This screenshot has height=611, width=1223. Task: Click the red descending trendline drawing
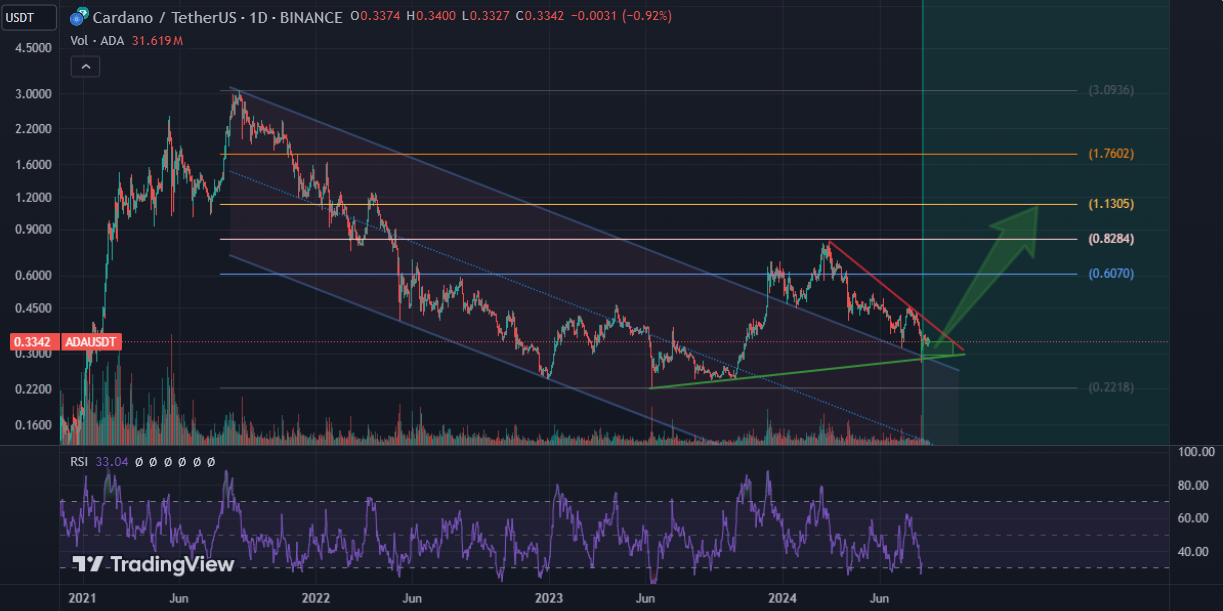(x=897, y=296)
